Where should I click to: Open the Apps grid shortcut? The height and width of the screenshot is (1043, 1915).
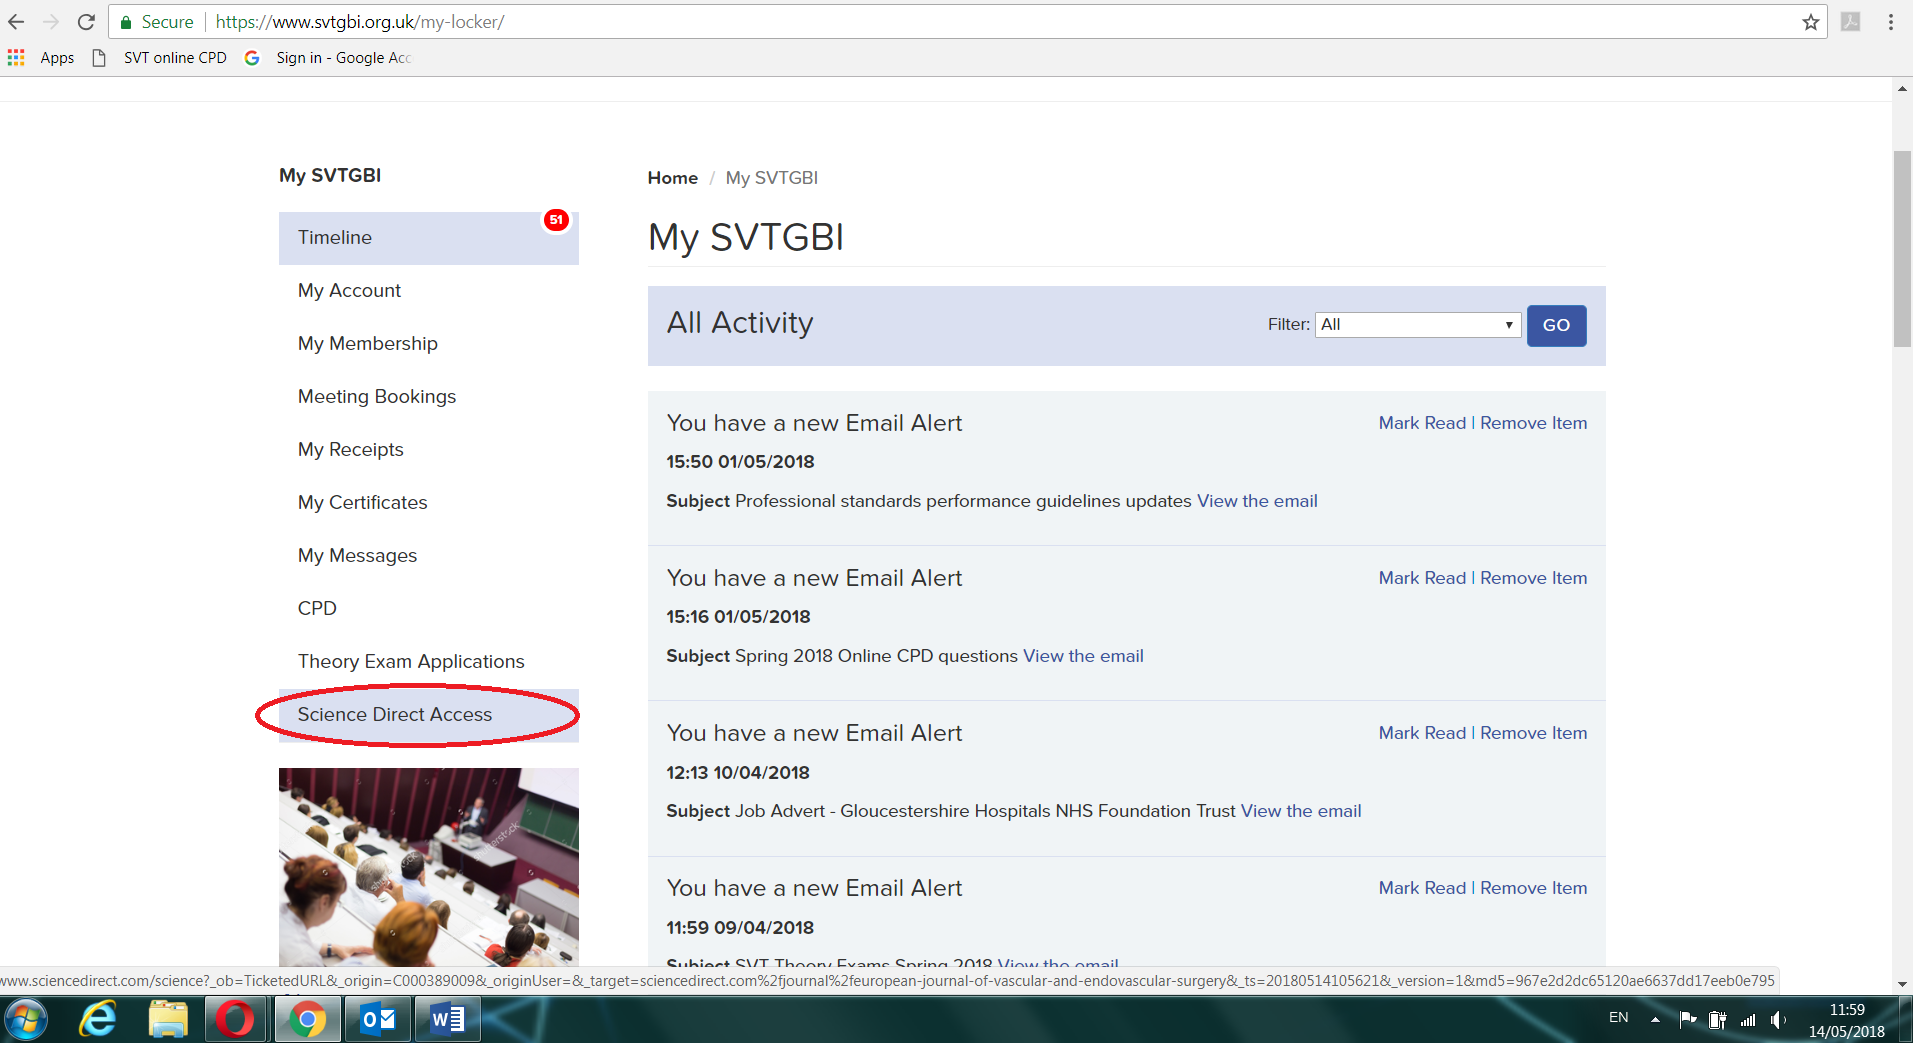point(16,58)
